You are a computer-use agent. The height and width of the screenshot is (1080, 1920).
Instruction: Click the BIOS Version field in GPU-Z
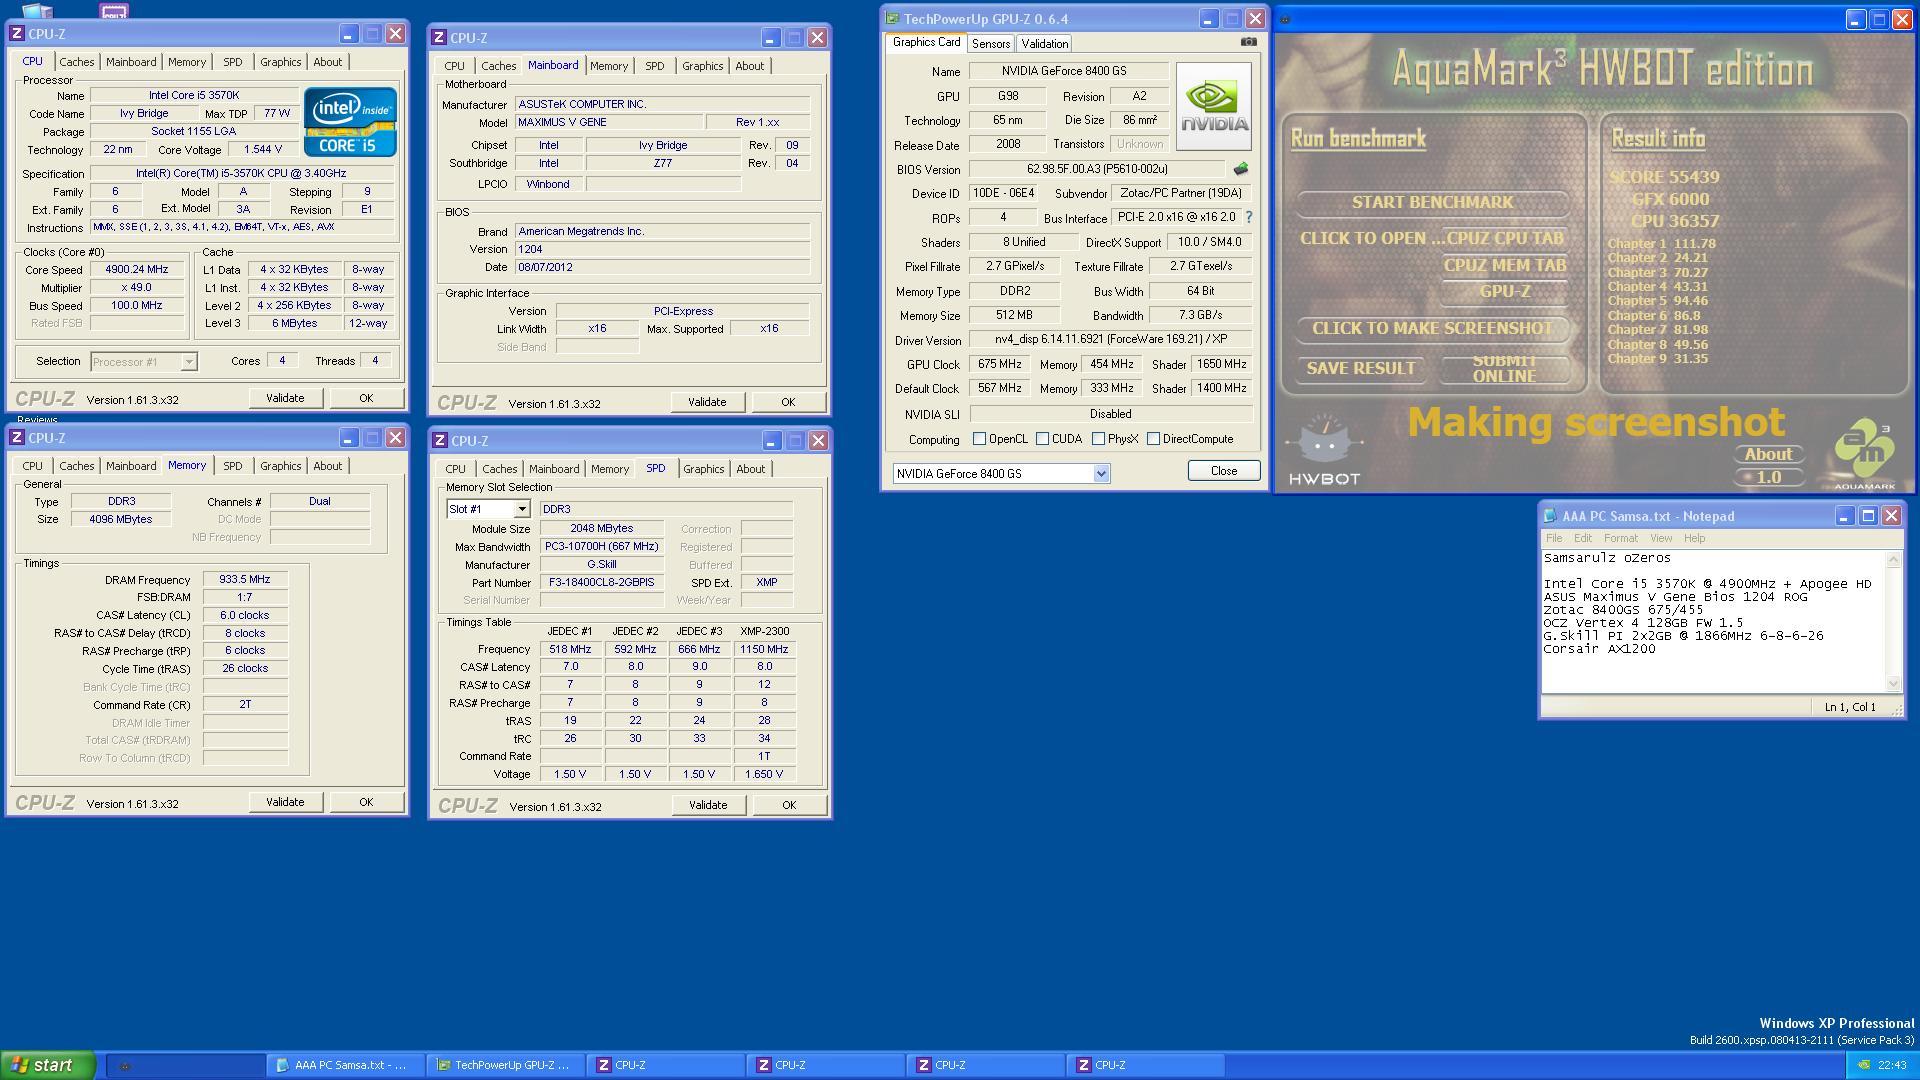(1097, 169)
